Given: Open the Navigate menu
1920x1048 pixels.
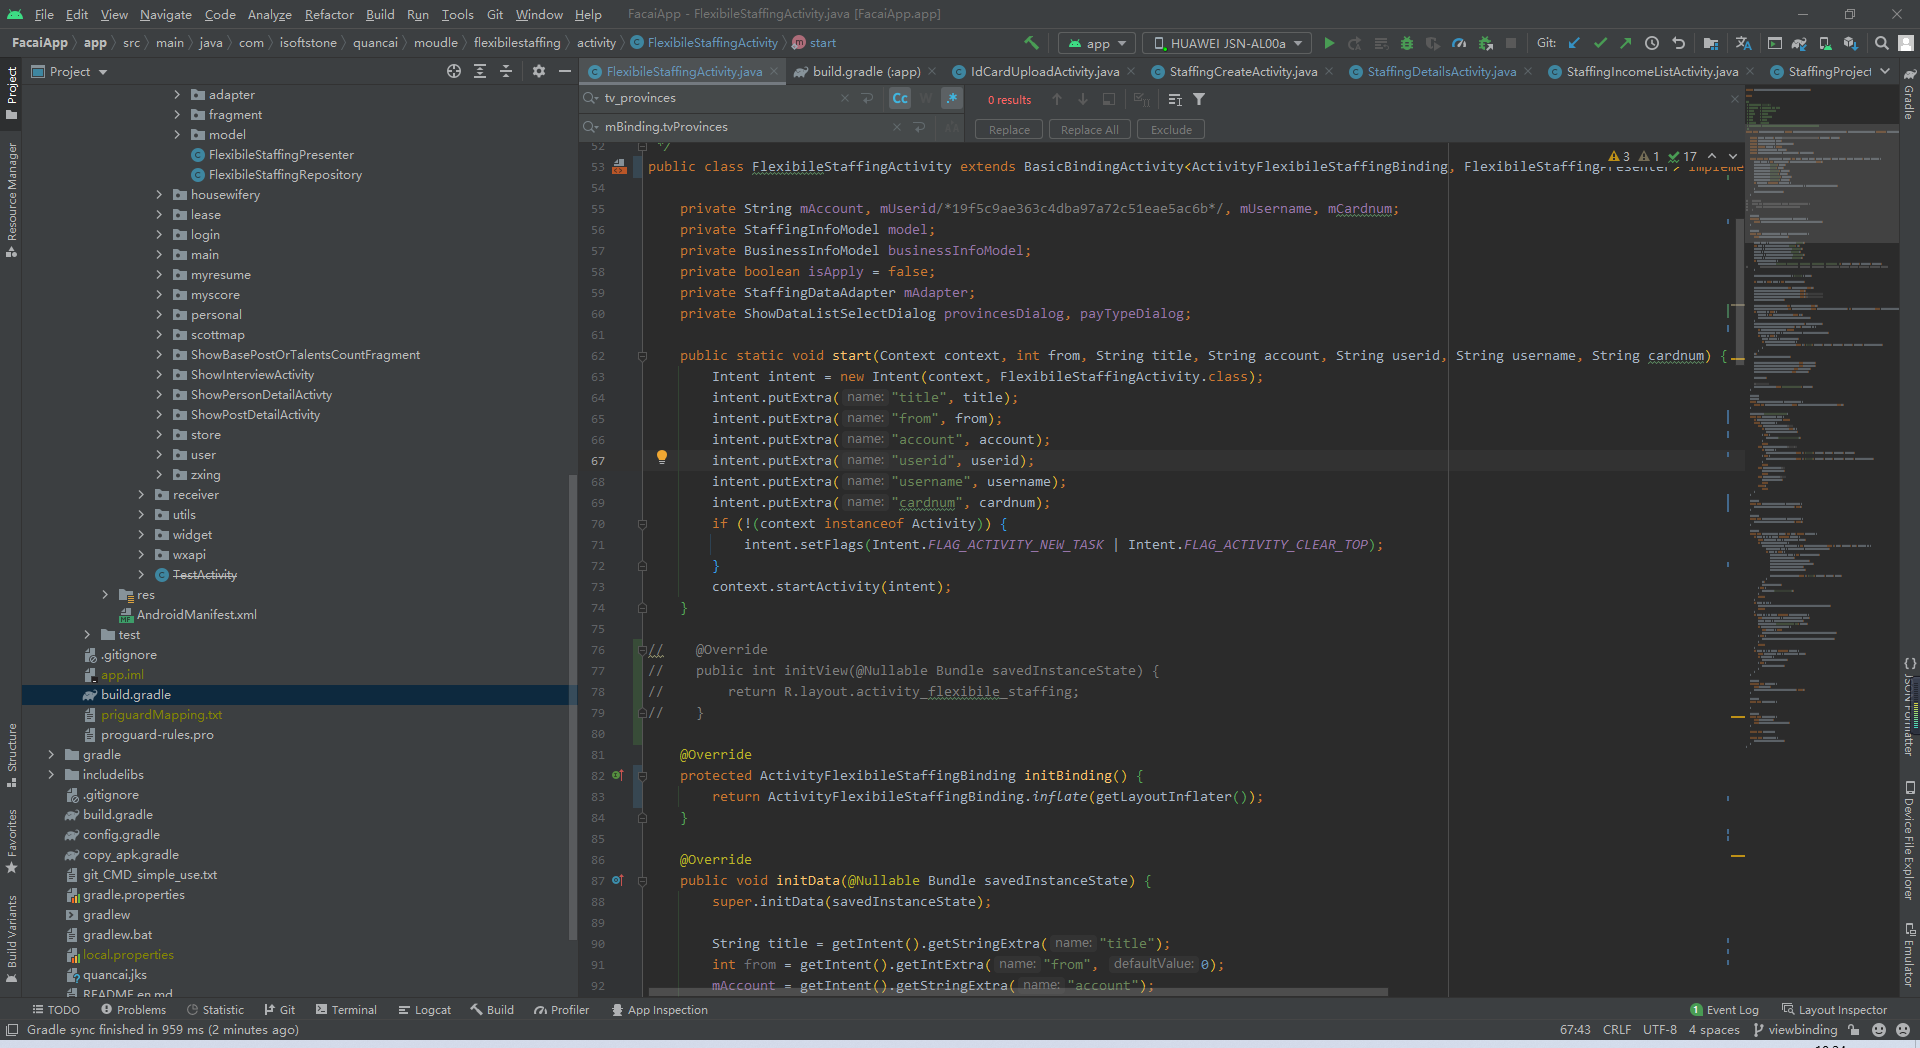Looking at the screenshot, I should click(x=165, y=14).
